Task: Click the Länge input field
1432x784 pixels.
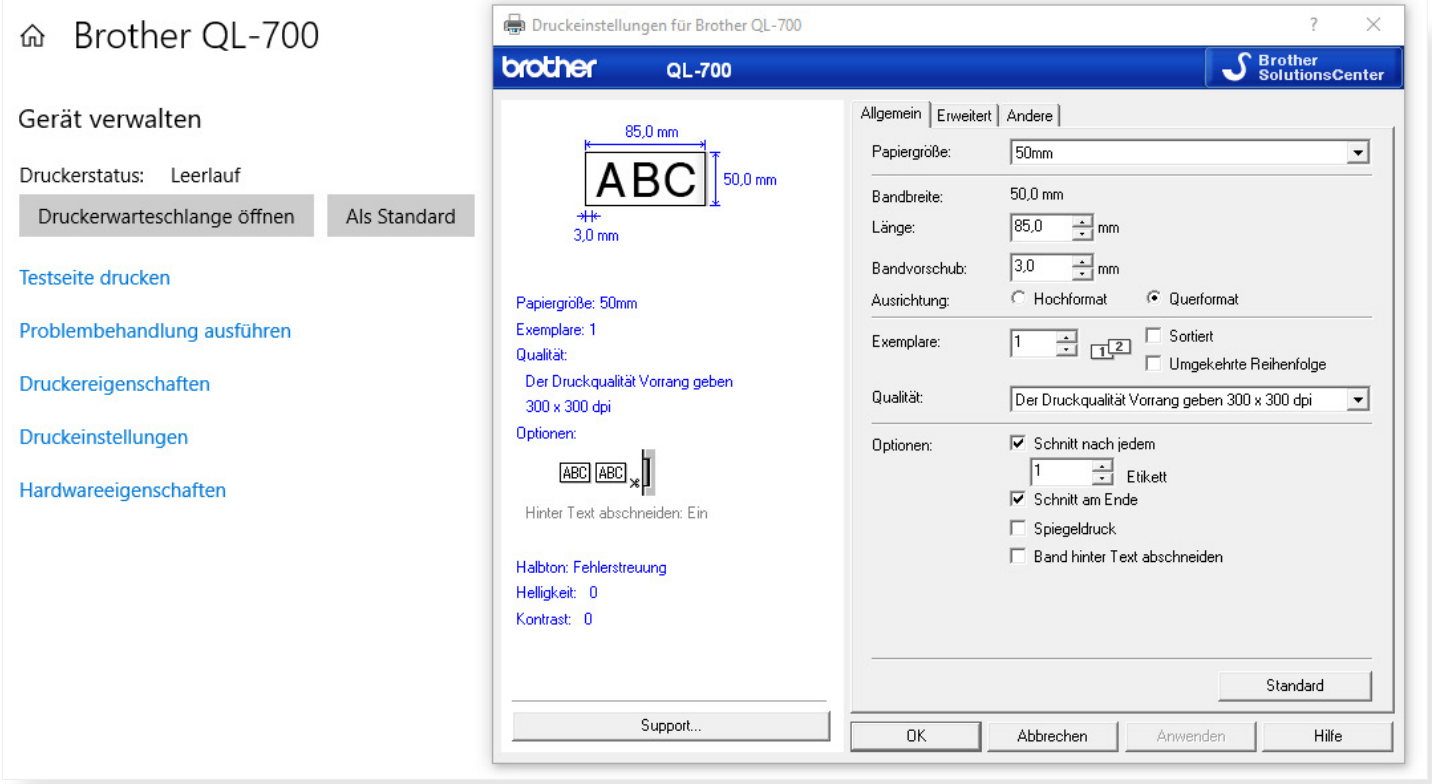Action: tap(1041, 228)
